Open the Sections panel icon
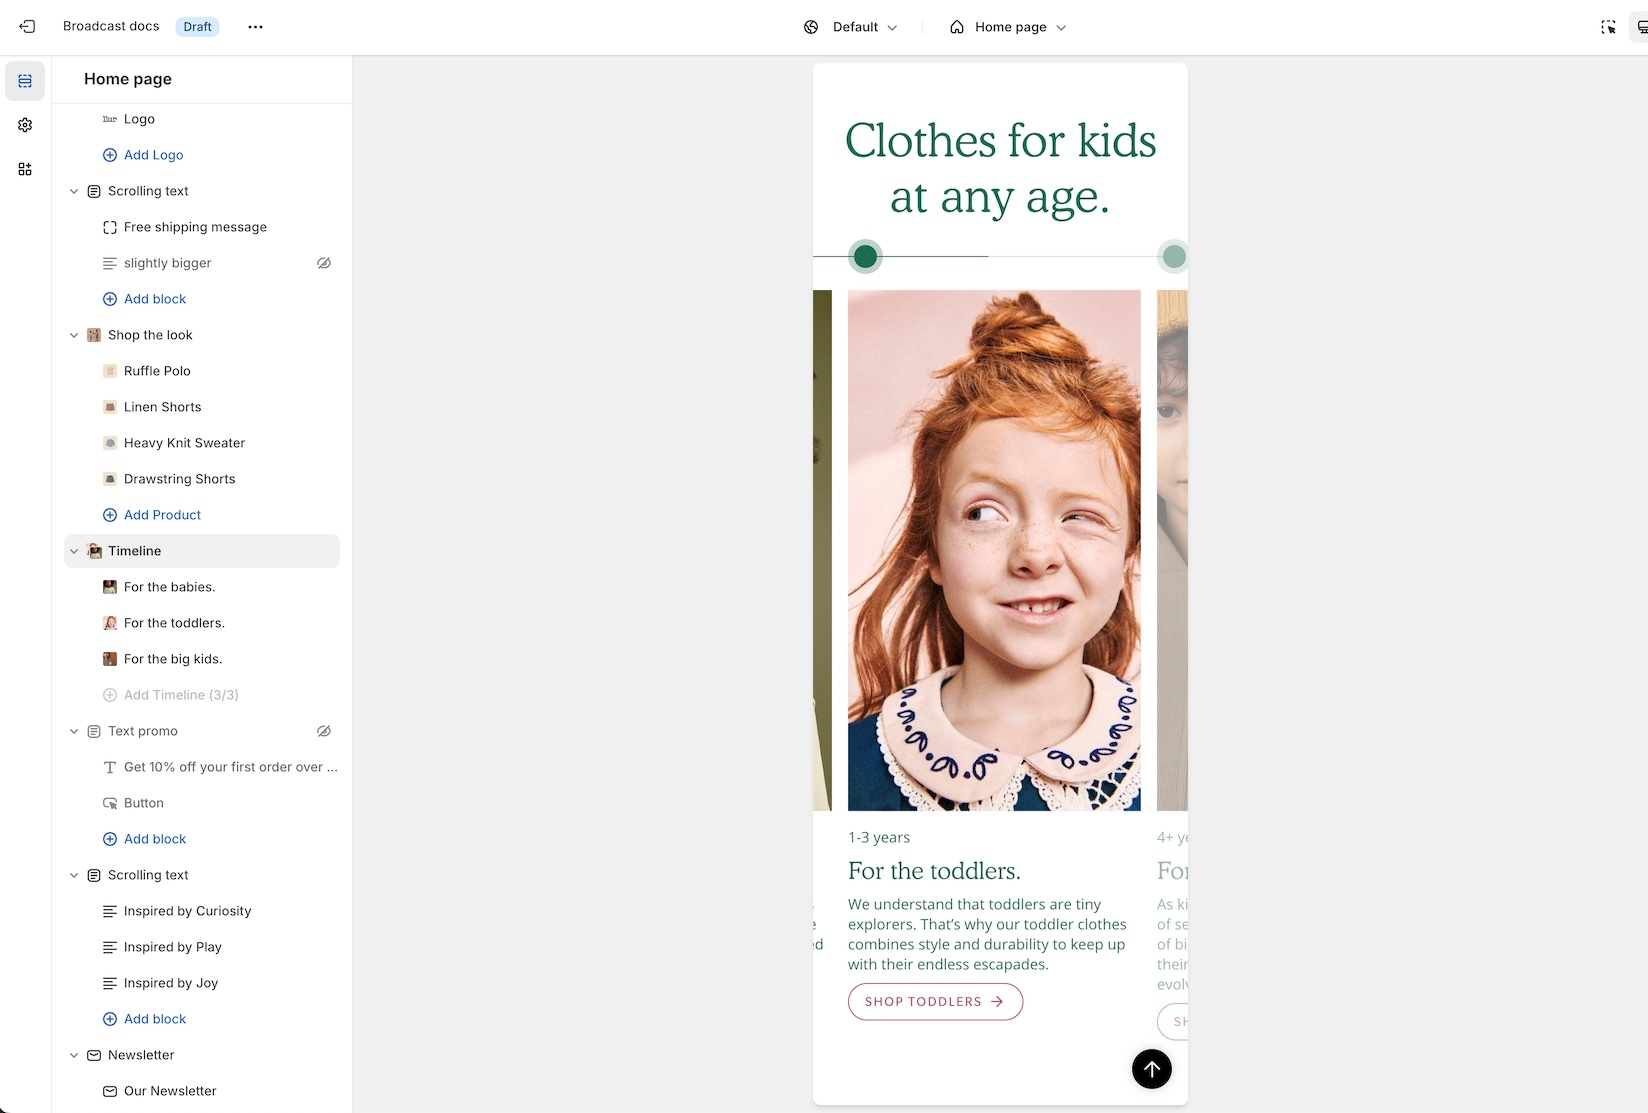Image resolution: width=1648 pixels, height=1113 pixels. point(25,81)
